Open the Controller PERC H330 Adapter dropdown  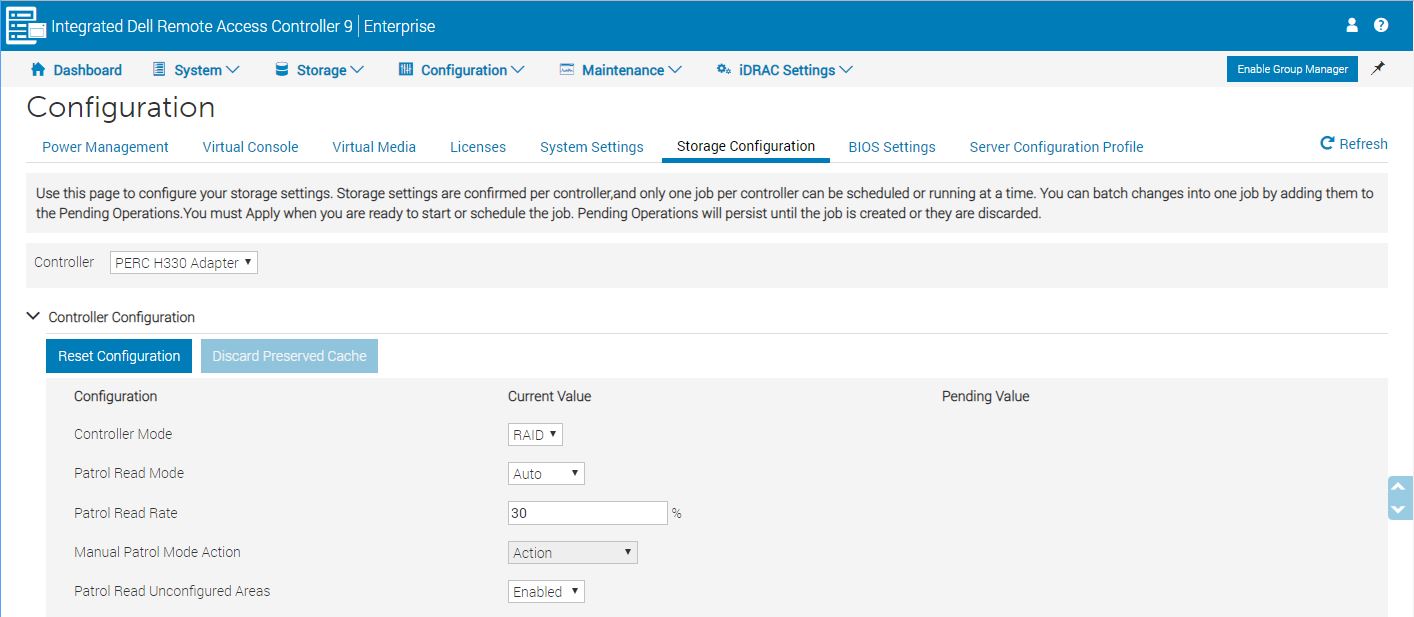point(183,263)
